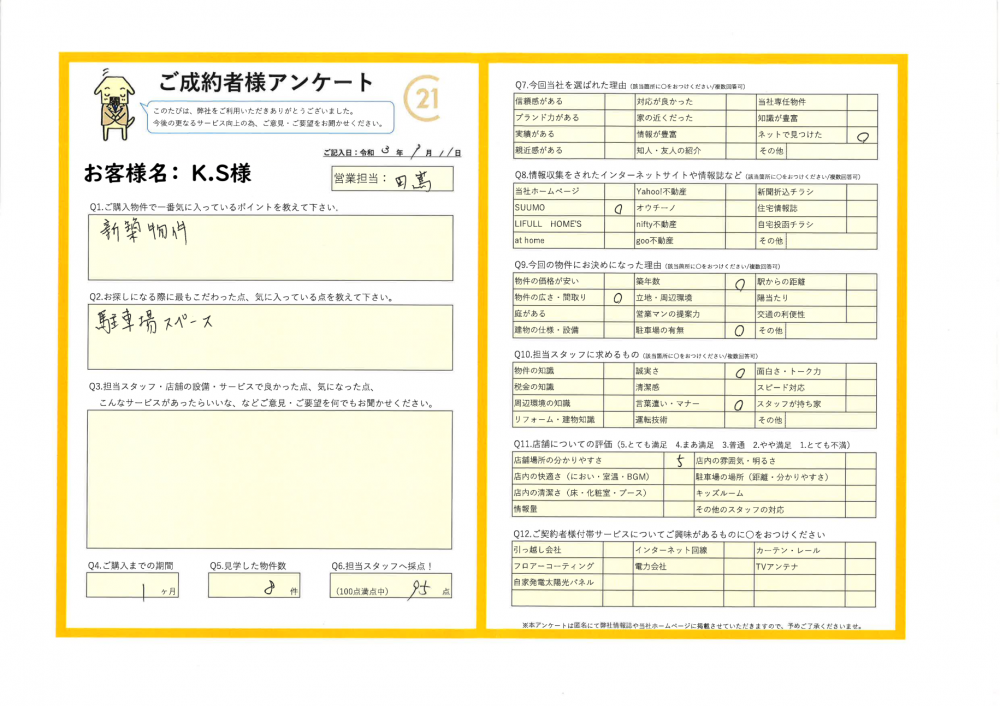The height and width of the screenshot is (706, 1000).
Task: Toggle the SUUMO checkbox cell
Action: [x=618, y=208]
